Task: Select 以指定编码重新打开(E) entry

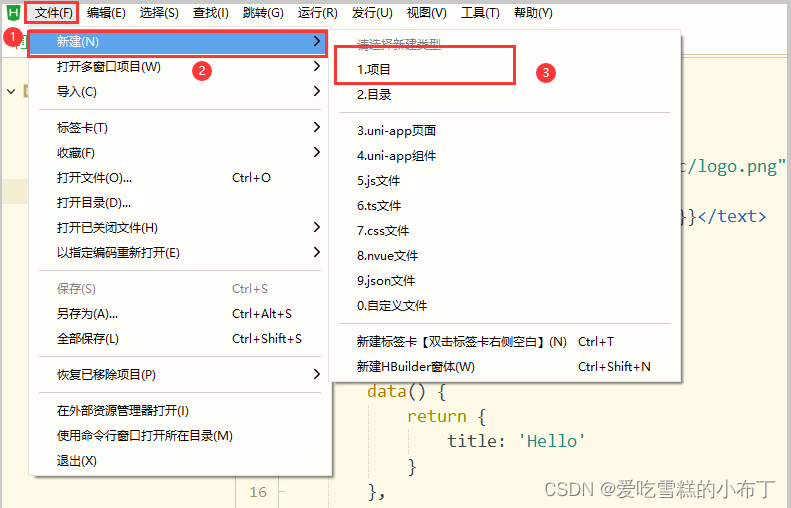Action: [179, 252]
